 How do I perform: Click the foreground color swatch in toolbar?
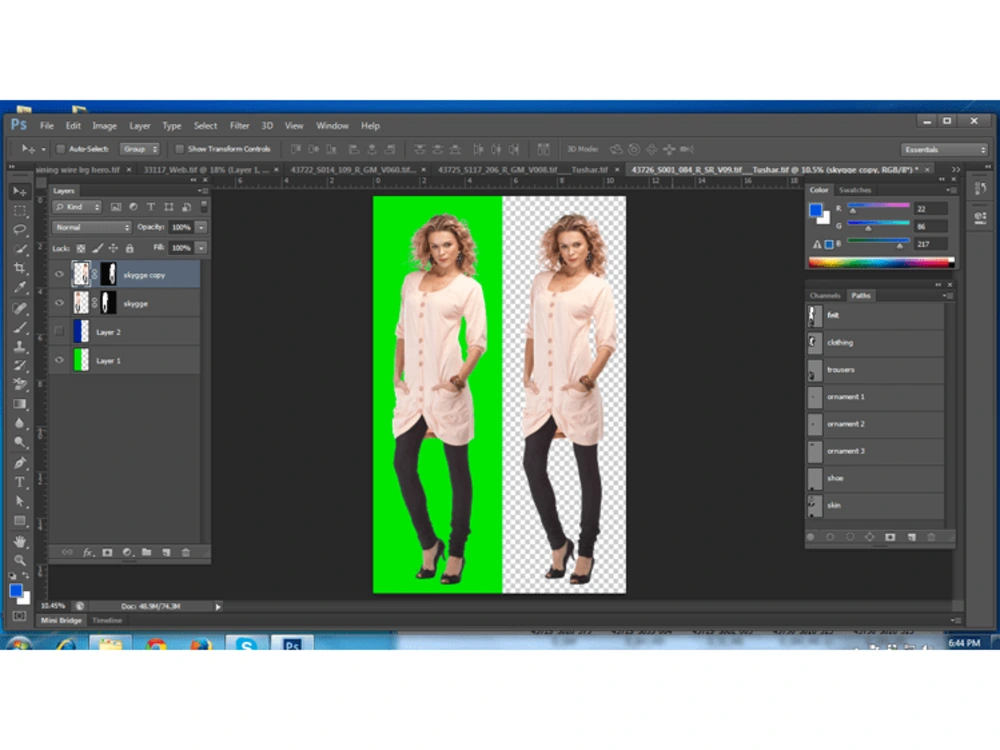click(x=16, y=590)
